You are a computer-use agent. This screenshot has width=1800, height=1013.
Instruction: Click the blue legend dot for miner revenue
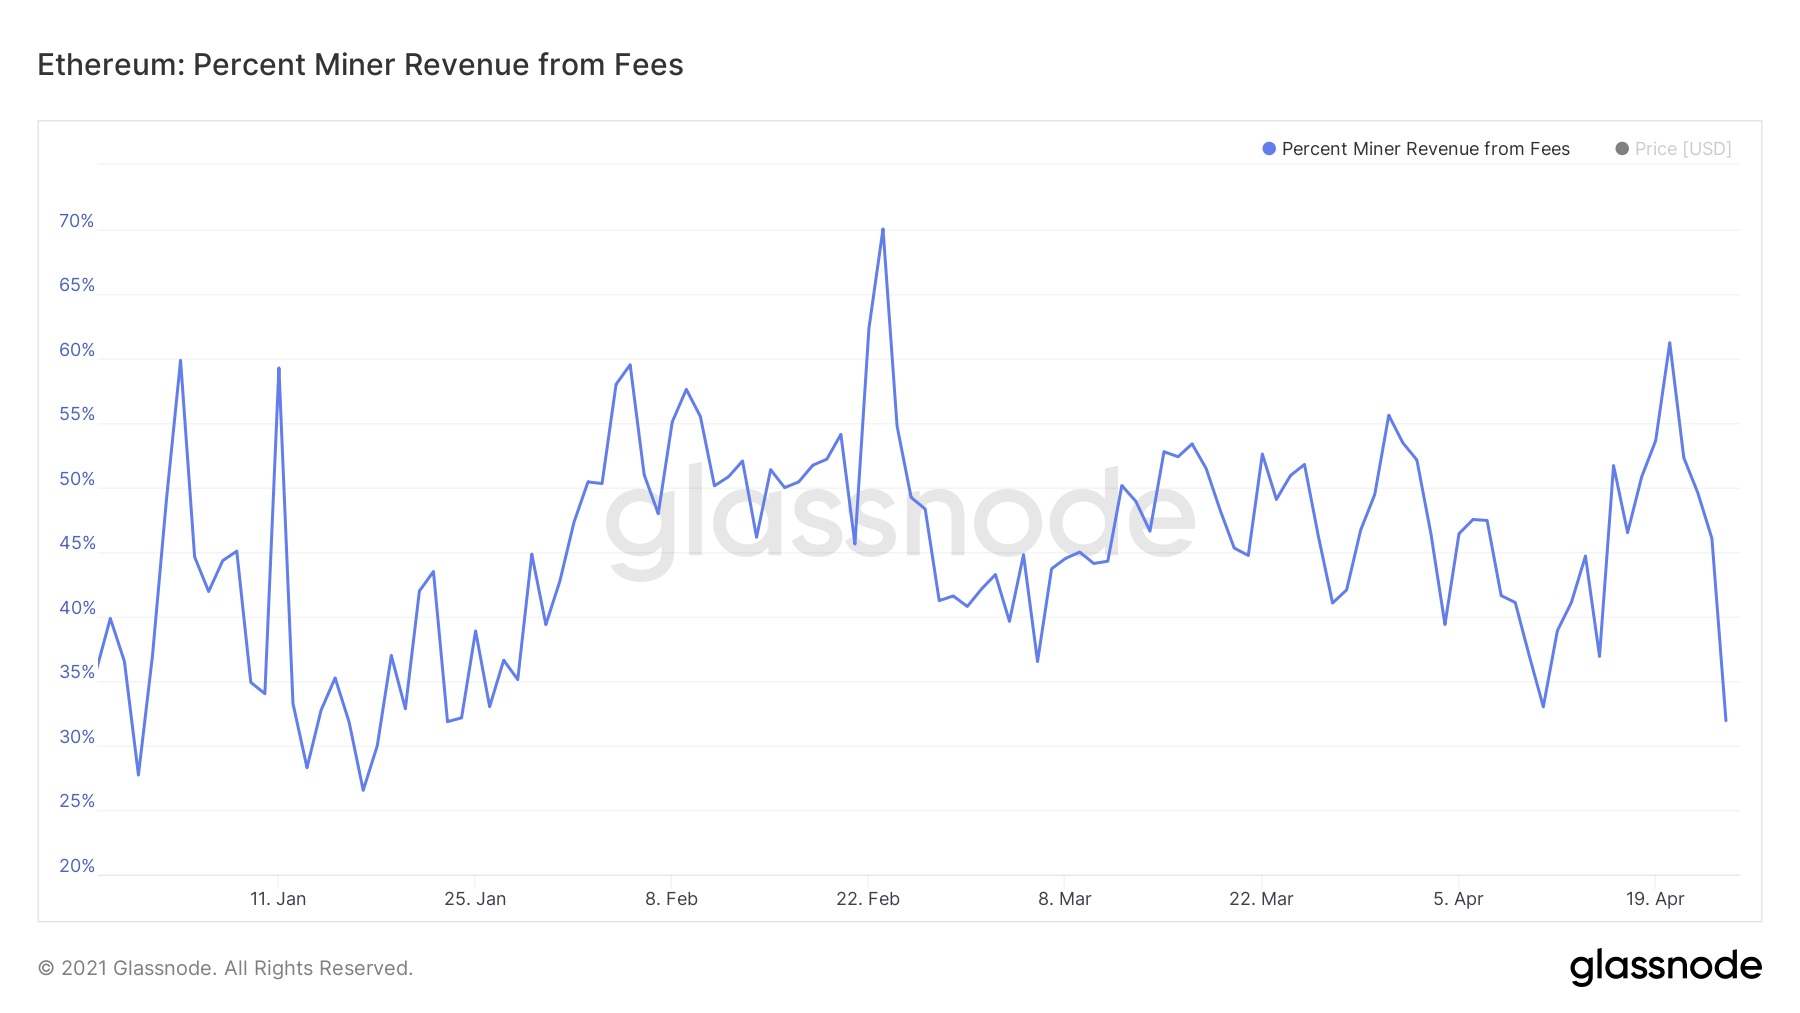1268,149
